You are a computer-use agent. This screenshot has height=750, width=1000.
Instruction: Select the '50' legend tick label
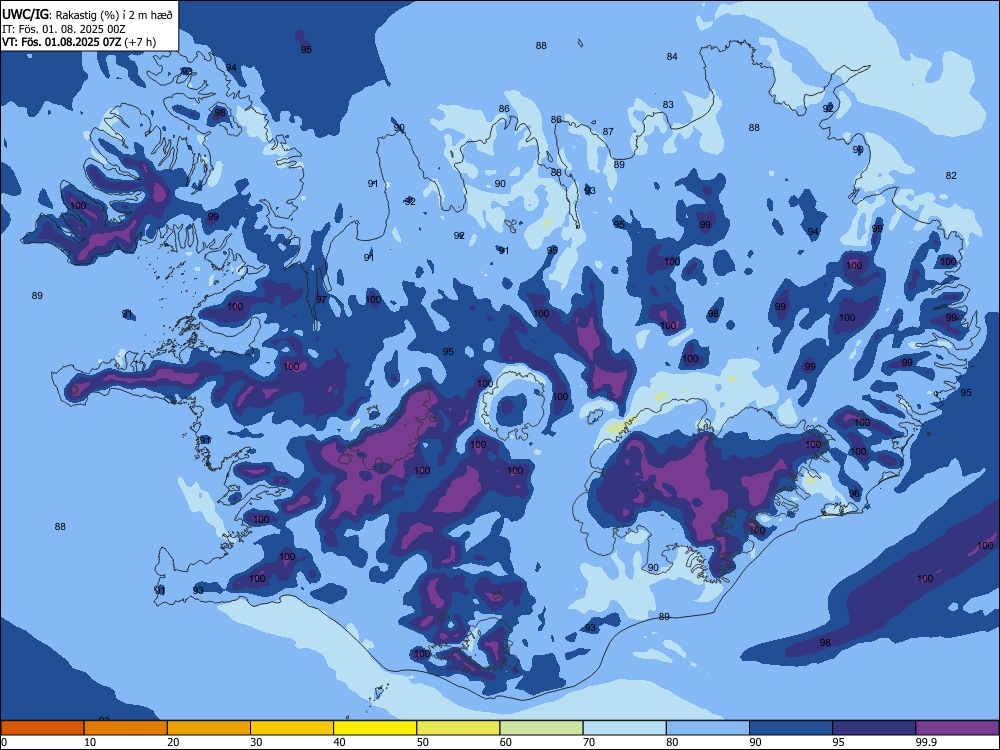coord(423,742)
